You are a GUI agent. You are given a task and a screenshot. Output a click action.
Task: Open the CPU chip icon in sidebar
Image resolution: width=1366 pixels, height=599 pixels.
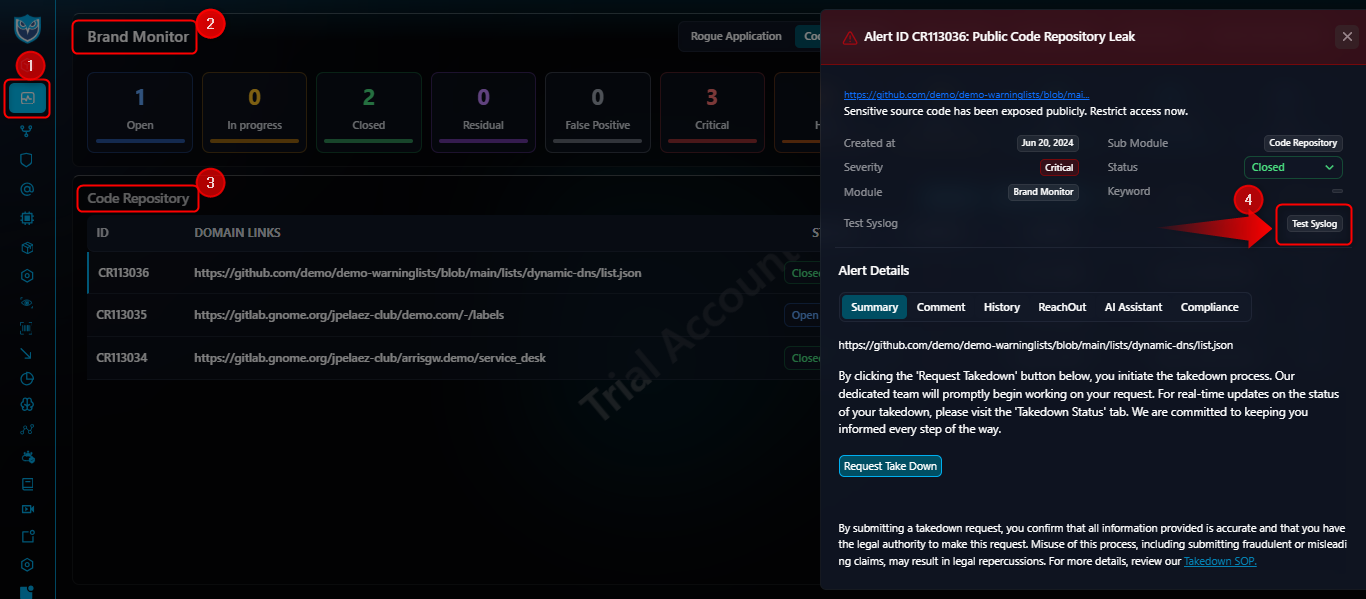point(27,217)
